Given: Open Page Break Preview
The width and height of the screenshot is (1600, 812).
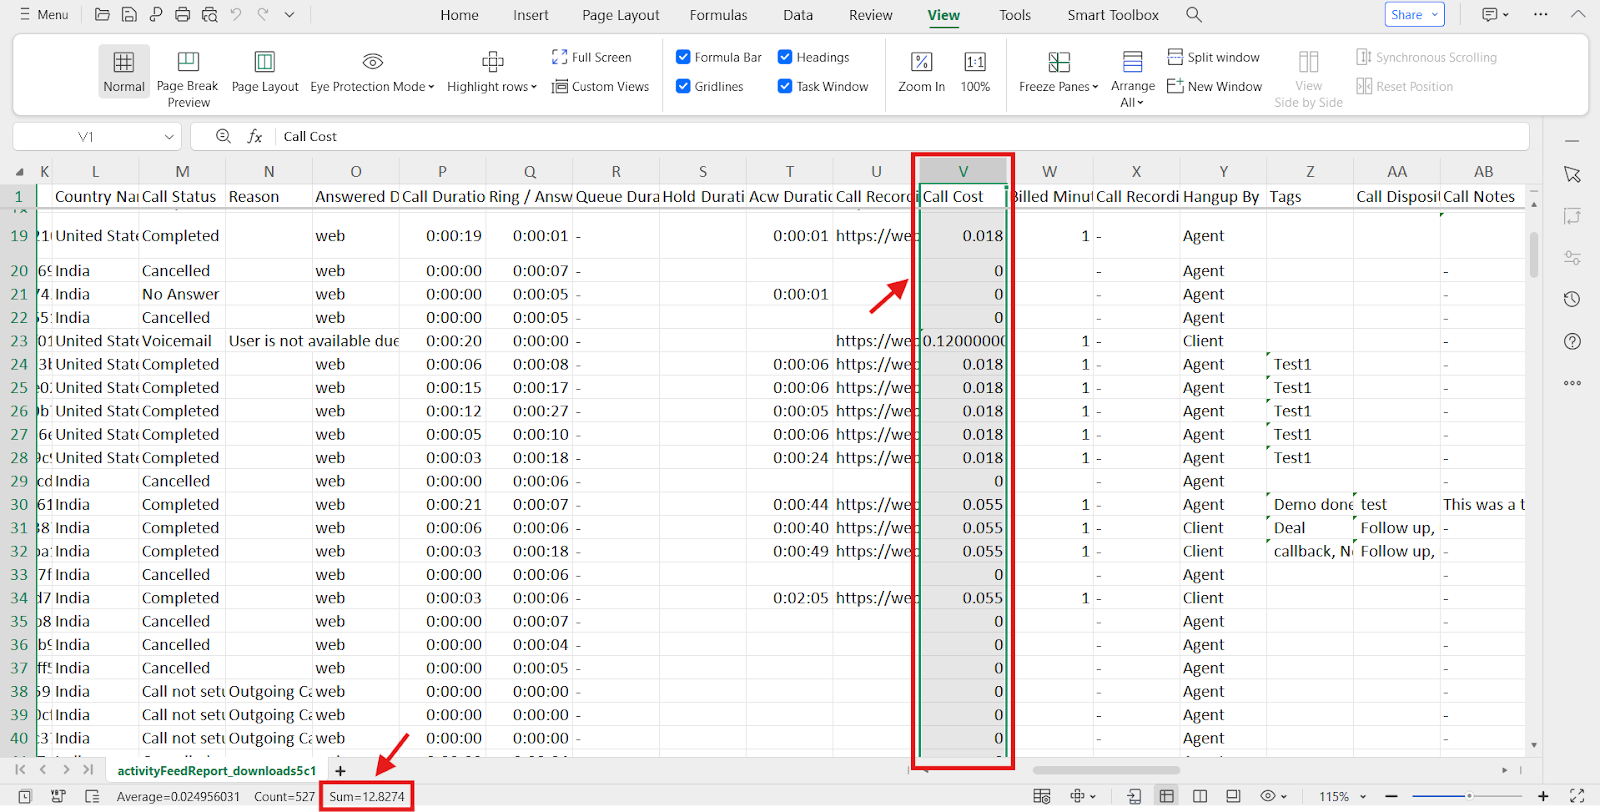Looking at the screenshot, I should (188, 78).
